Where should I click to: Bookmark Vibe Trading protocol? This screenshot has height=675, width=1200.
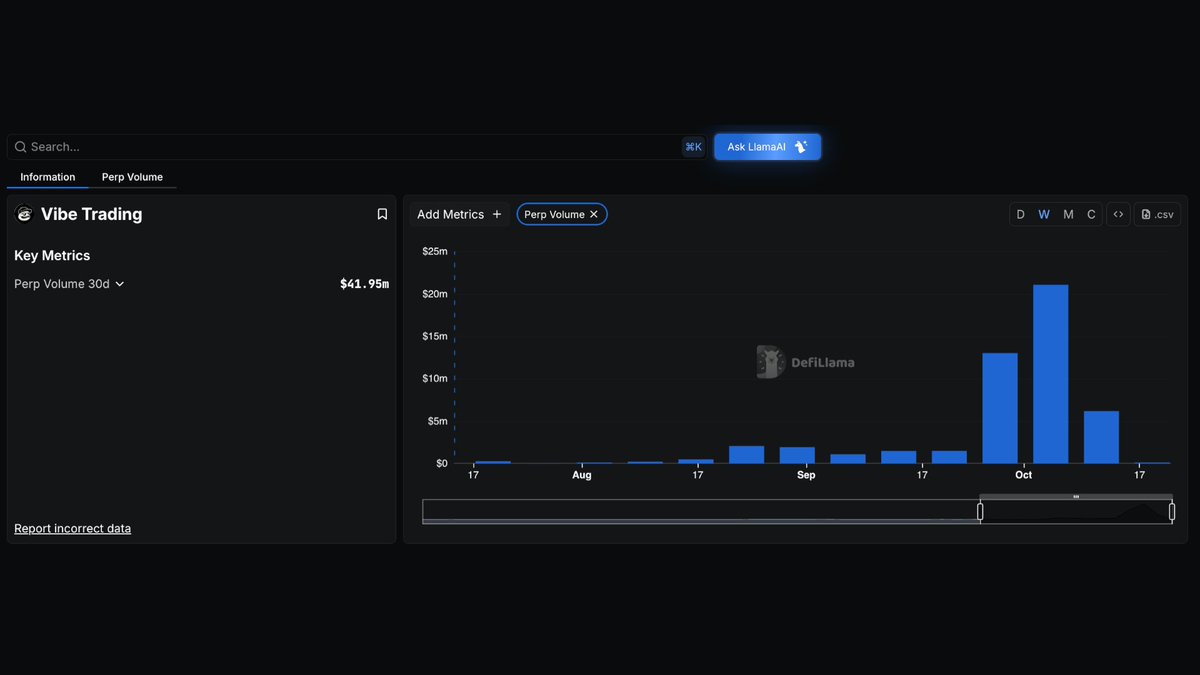pos(381,213)
